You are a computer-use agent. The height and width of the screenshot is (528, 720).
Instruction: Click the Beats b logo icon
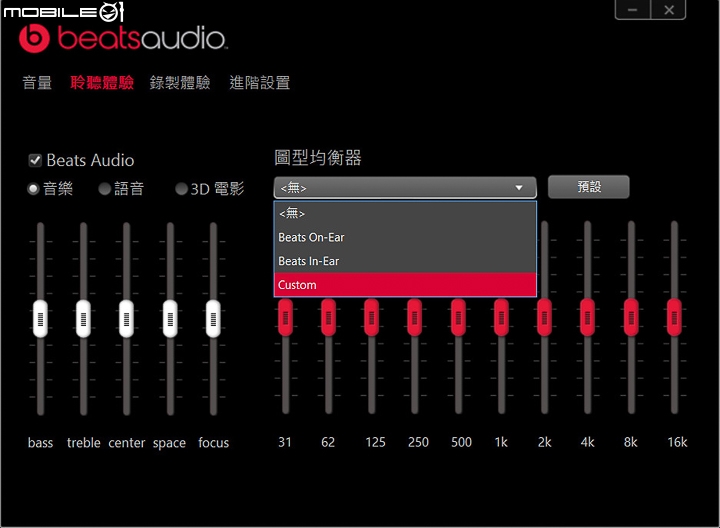tap(34, 39)
